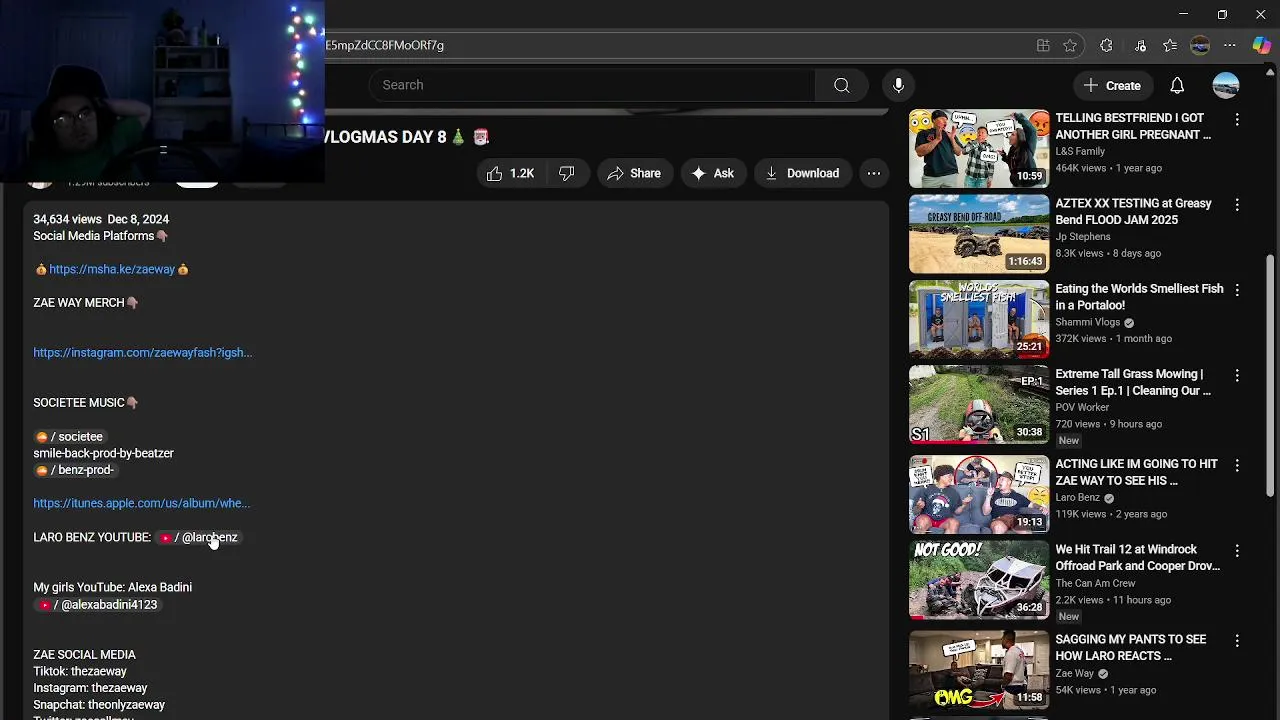The height and width of the screenshot is (720, 1280).
Task: Click the Ask button
Action: [x=712, y=173]
